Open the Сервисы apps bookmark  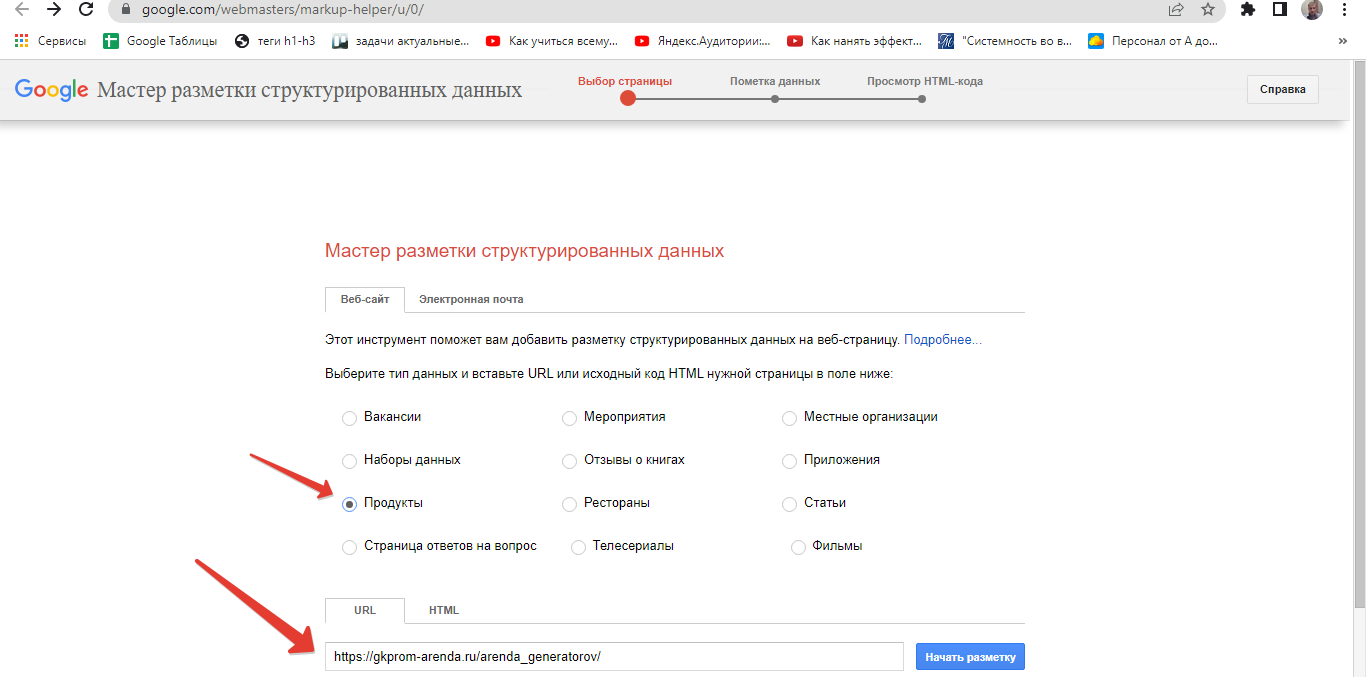(50, 41)
